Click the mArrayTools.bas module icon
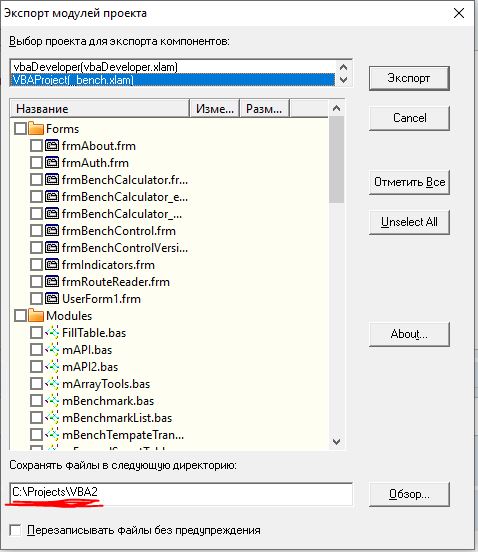This screenshot has width=478, height=552. 52,384
